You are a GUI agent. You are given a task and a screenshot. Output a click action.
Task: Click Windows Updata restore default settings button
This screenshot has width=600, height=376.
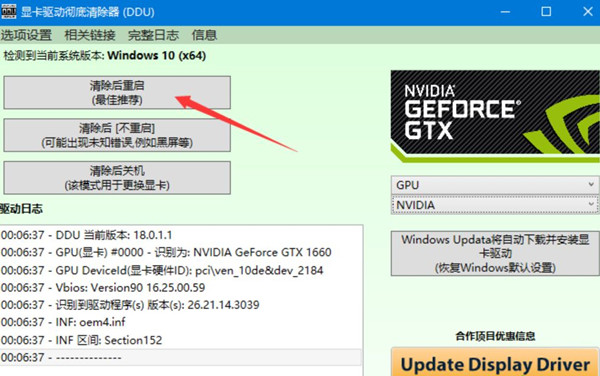[495, 253]
